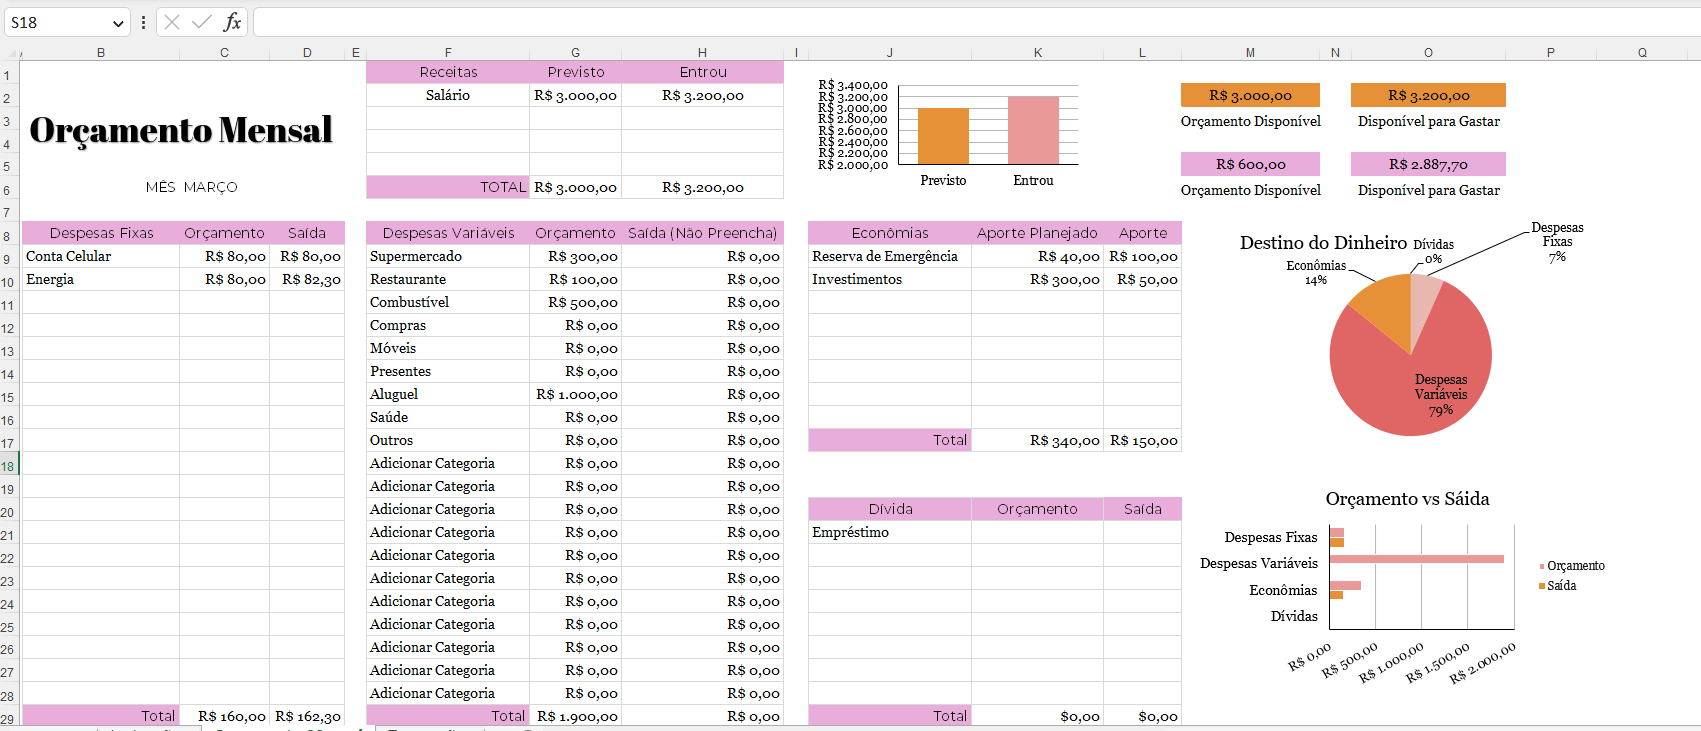Select the Presentes cell

pyautogui.click(x=448, y=371)
